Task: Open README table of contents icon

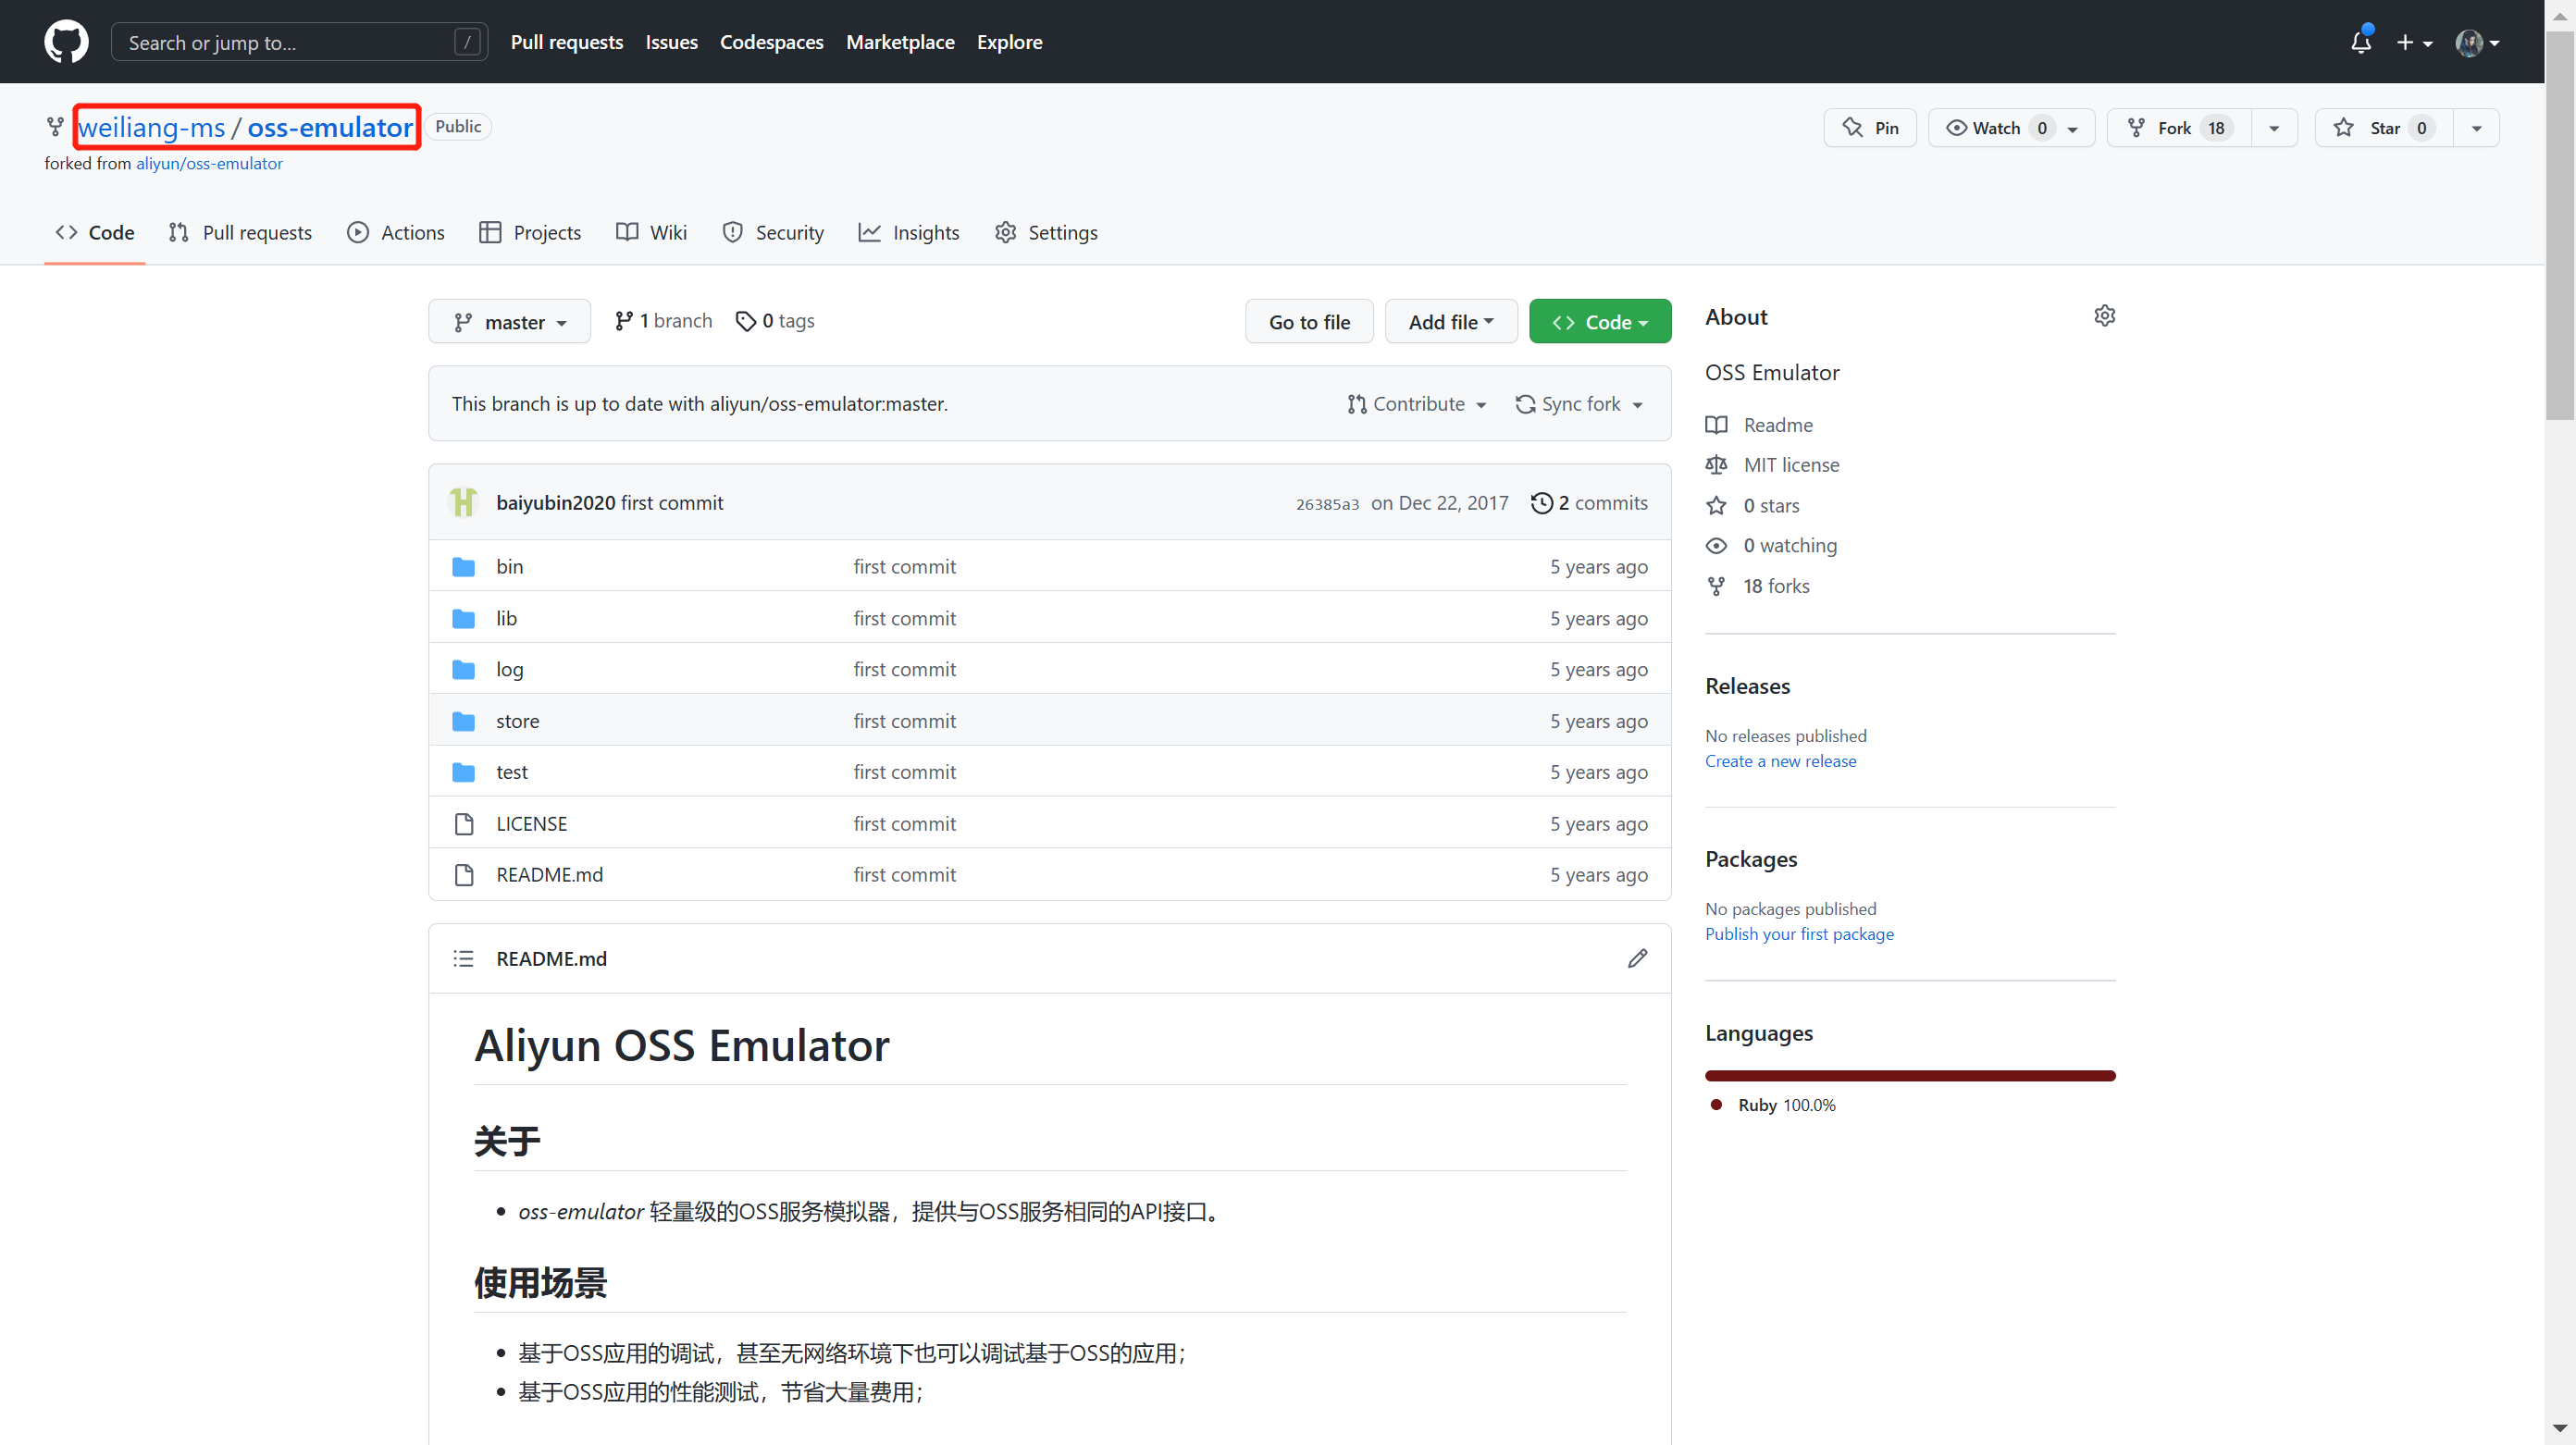Action: (x=463, y=958)
